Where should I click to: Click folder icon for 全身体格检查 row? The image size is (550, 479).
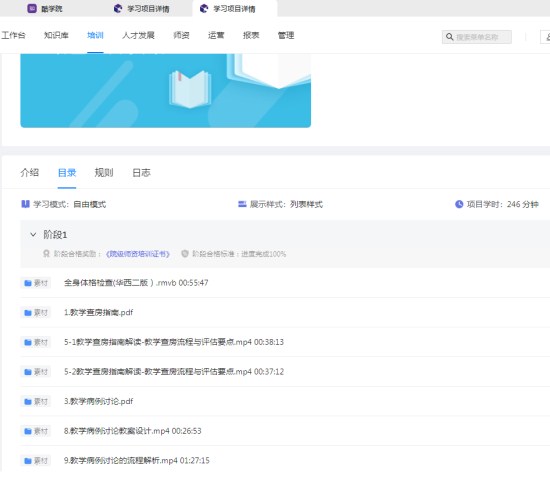point(28,283)
